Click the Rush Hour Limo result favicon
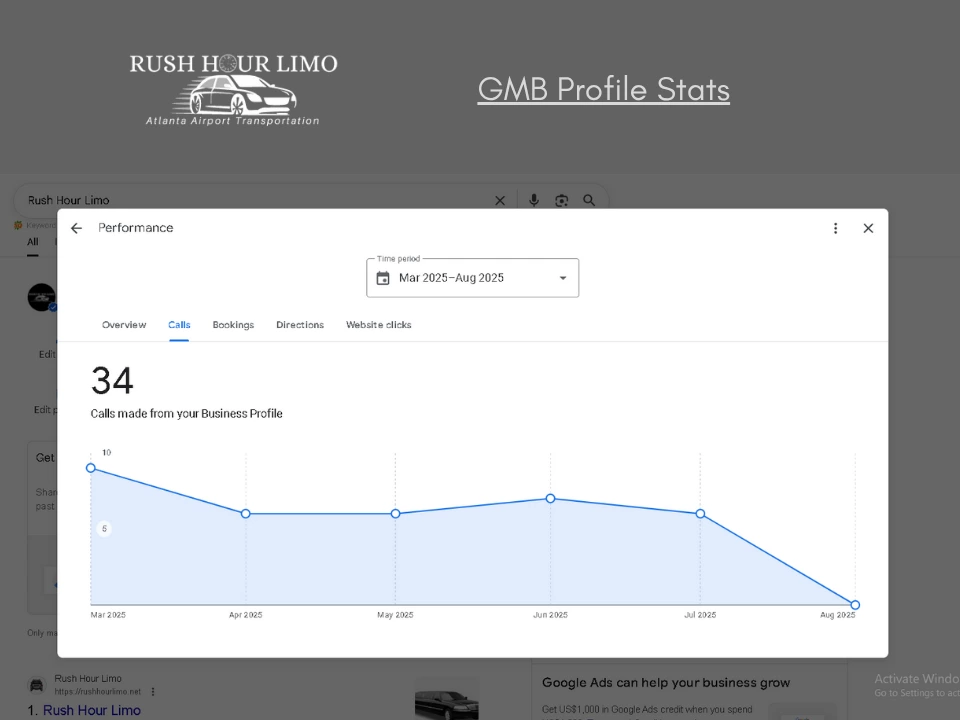The width and height of the screenshot is (960, 720). pyautogui.click(x=37, y=685)
